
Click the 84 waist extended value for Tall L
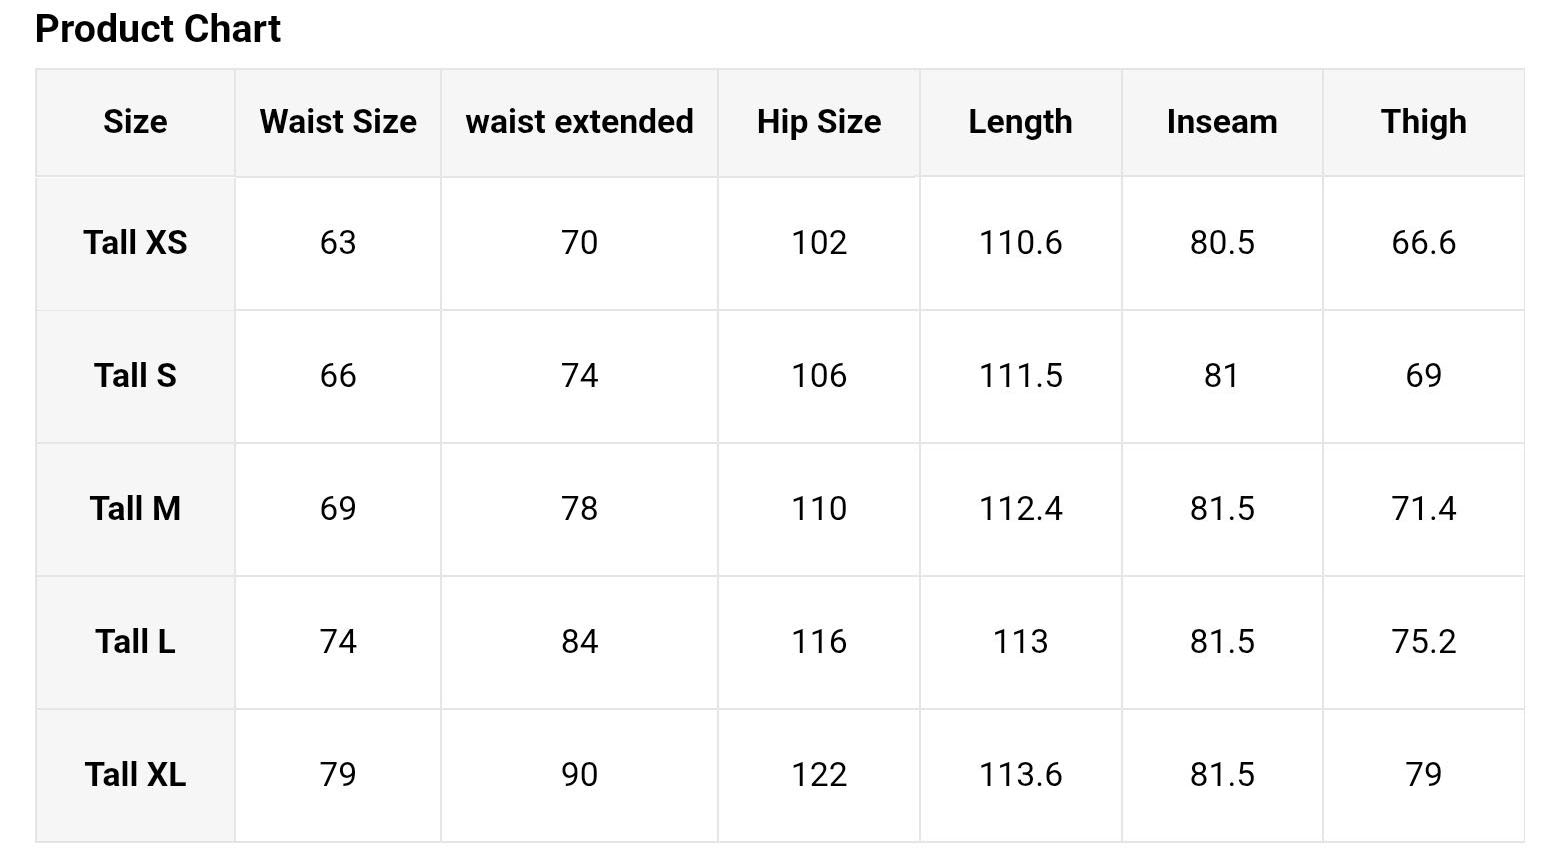pyautogui.click(x=579, y=642)
